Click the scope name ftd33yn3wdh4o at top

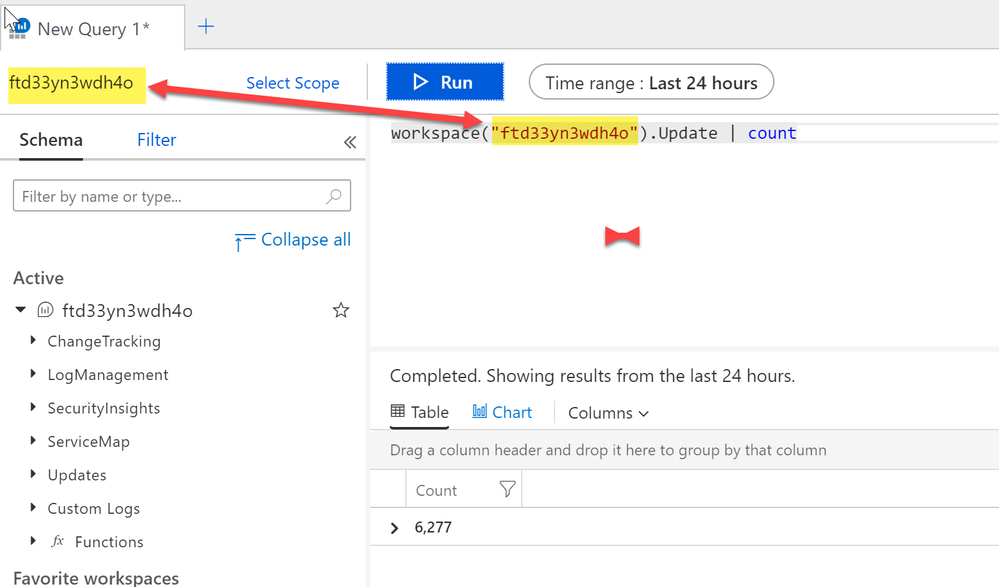[71, 83]
